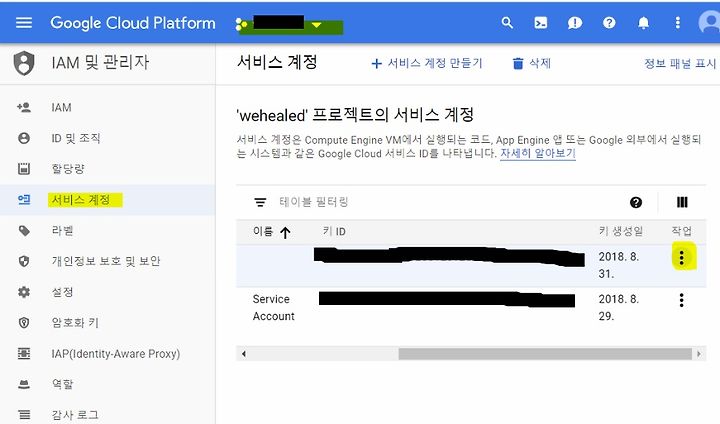Click the person circle icon beside ID 및 조직

point(24,138)
